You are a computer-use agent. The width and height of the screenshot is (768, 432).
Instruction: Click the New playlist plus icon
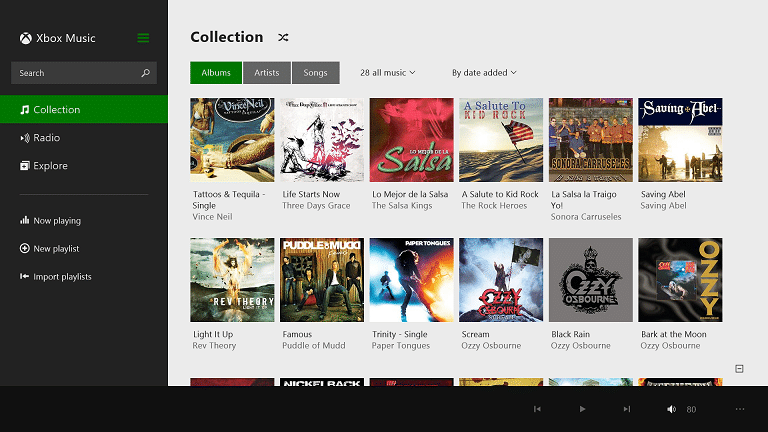tap(24, 248)
